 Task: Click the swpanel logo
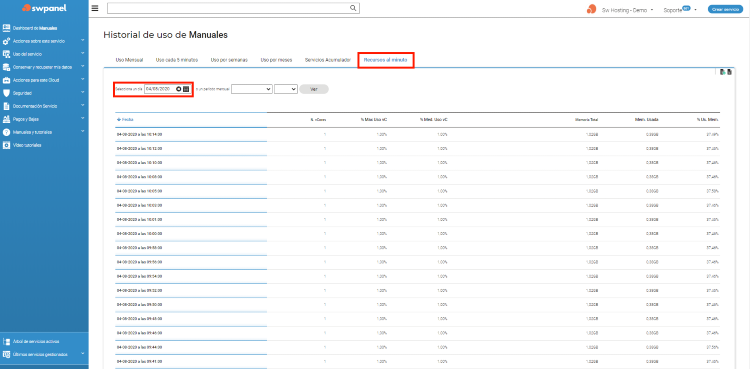click(44, 8)
